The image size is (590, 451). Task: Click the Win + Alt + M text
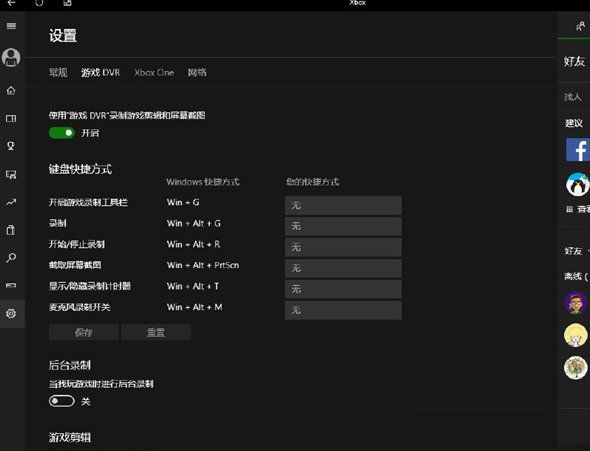(x=194, y=307)
